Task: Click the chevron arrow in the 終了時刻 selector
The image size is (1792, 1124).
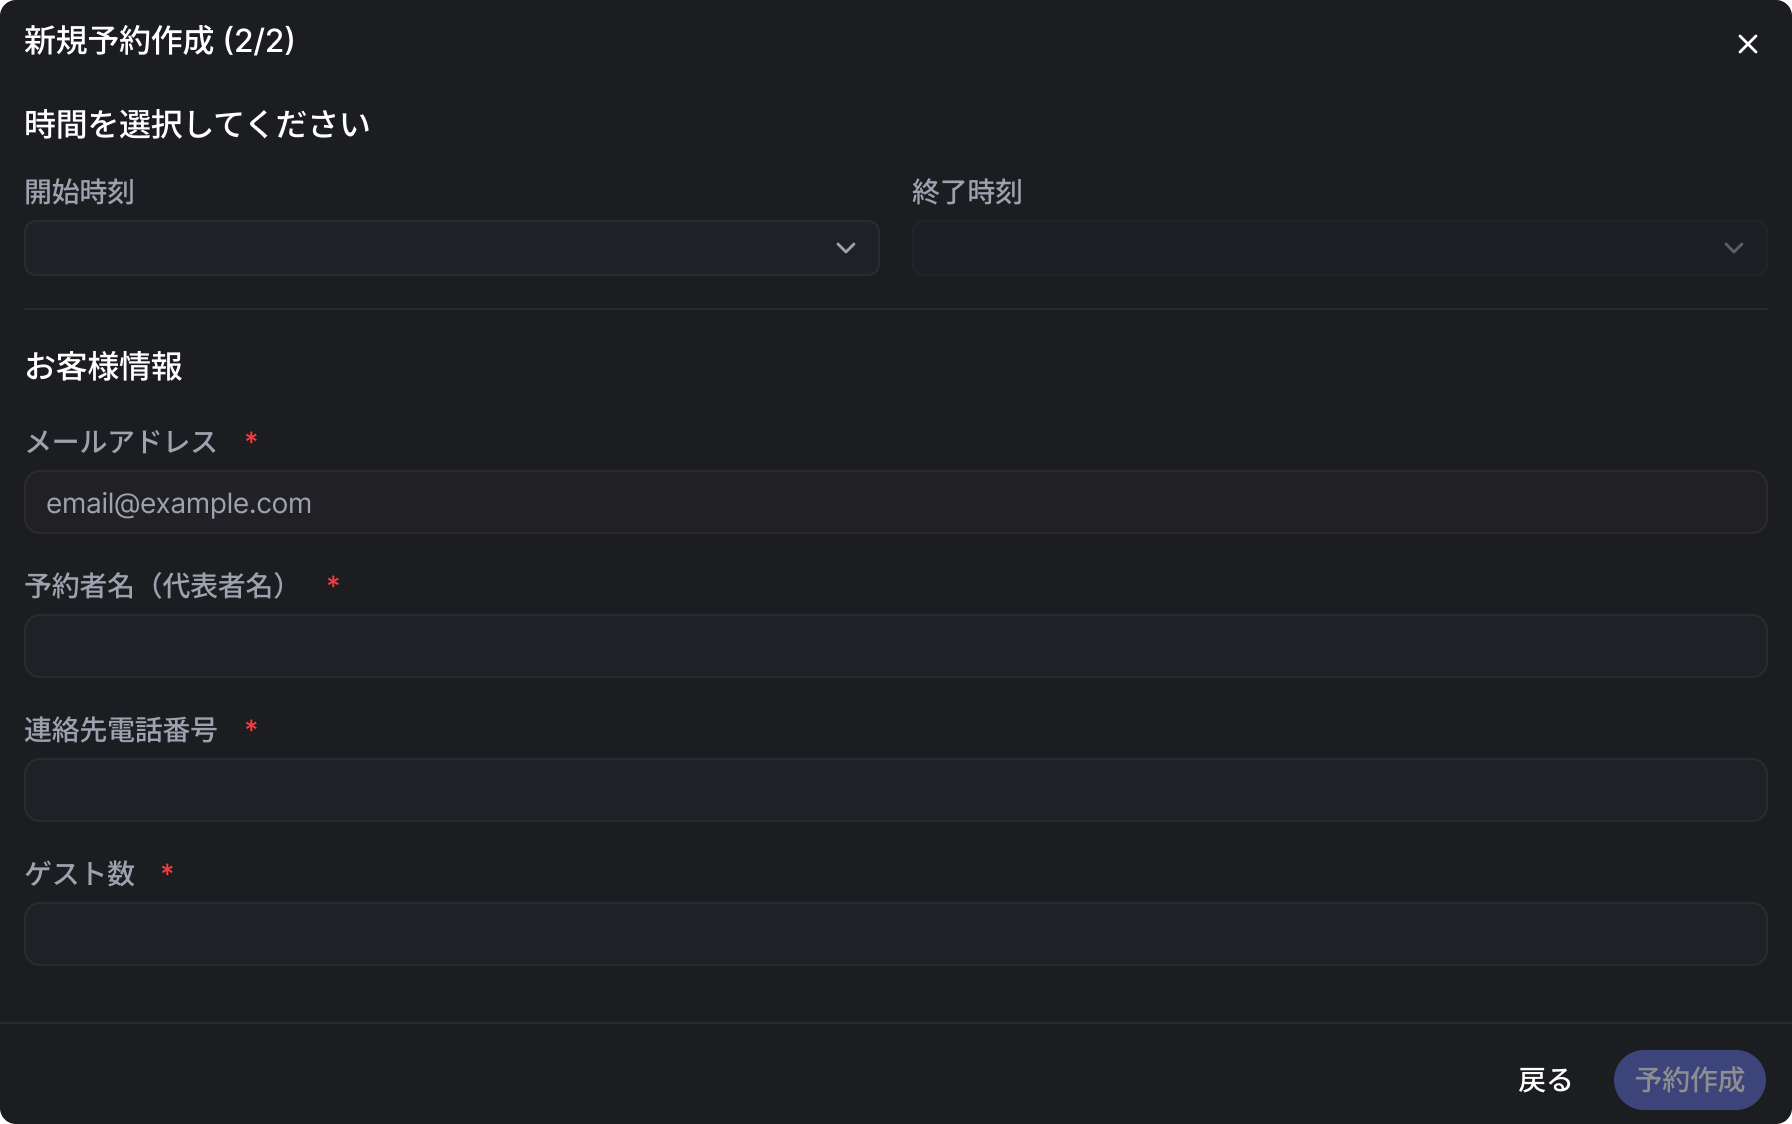Action: 1734,248
